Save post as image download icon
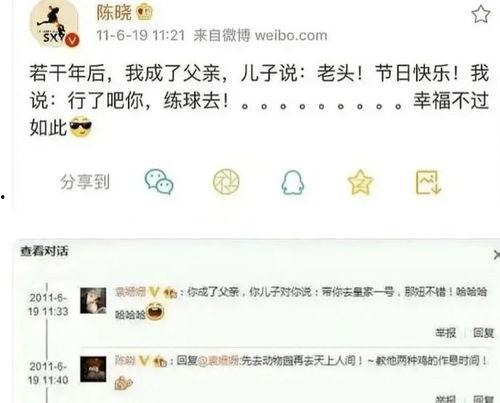The image size is (500, 403). 428,182
